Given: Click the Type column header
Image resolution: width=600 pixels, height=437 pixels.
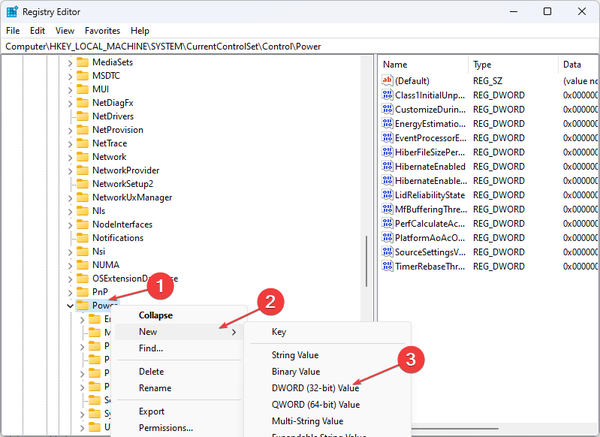Looking at the screenshot, I should point(510,64).
